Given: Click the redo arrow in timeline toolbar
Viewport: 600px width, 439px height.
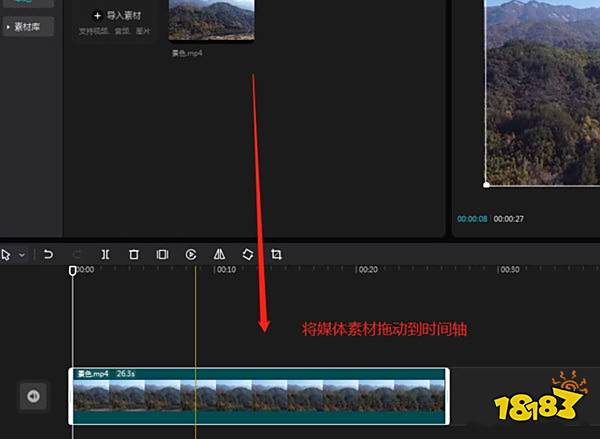Looking at the screenshot, I should (x=77, y=255).
